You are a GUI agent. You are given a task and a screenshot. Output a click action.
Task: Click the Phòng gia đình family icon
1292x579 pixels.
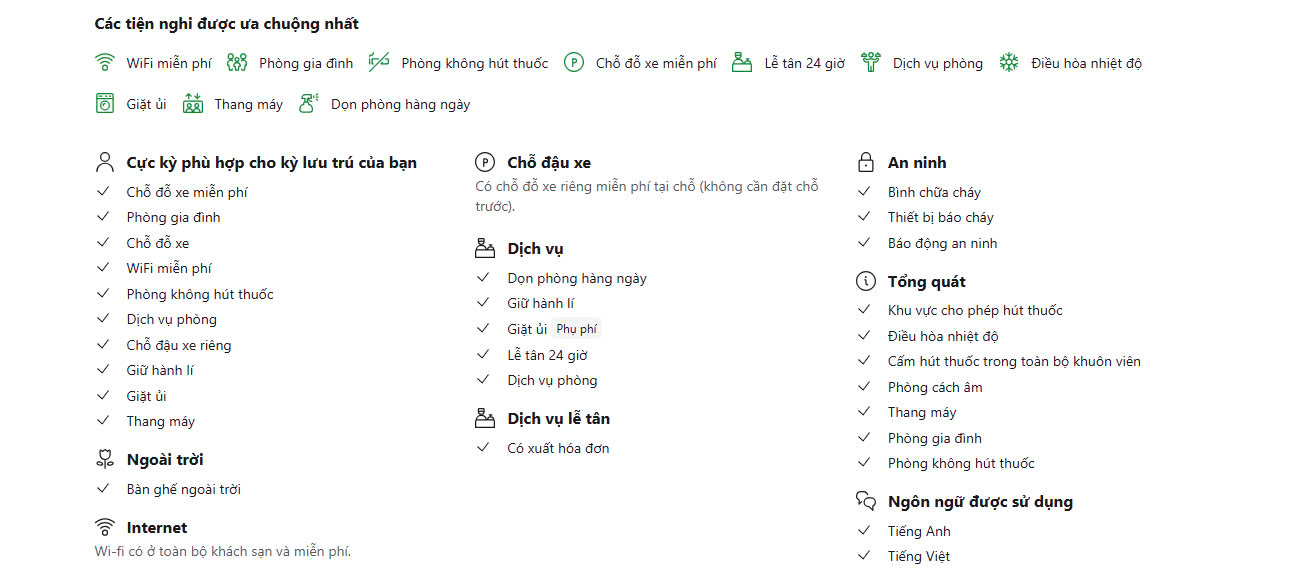point(237,63)
